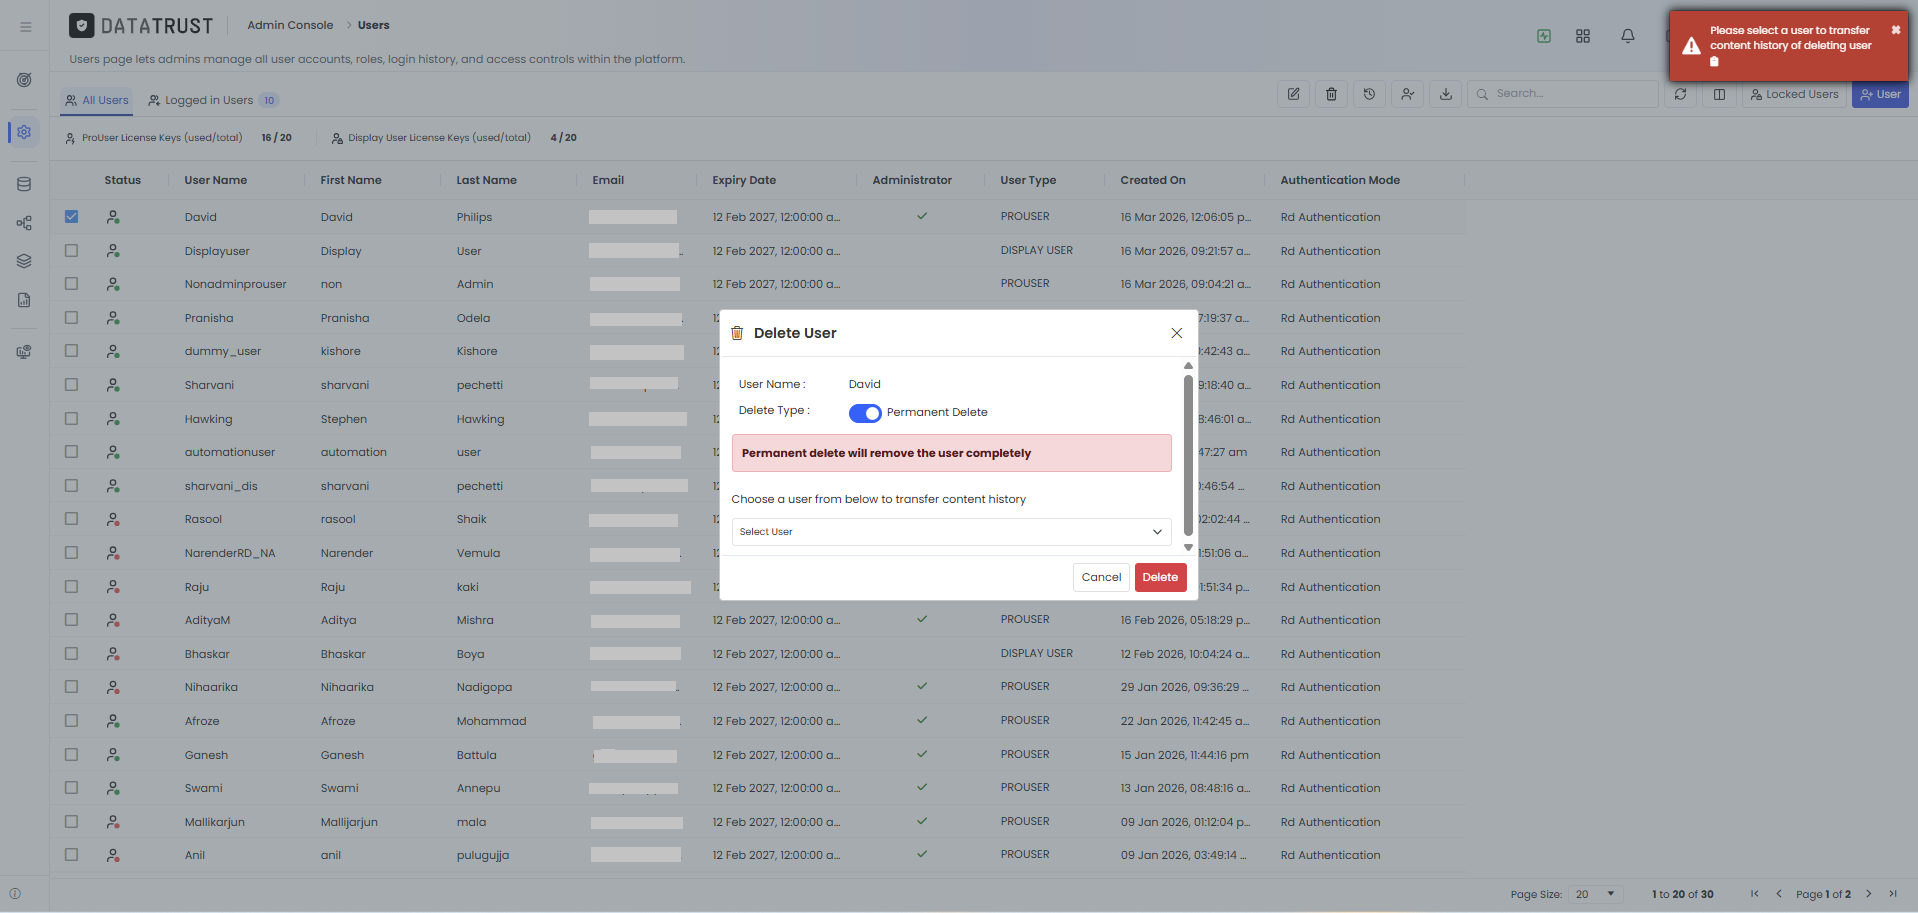Go to the next page arrow
Screen dimensions: 1918x913
click(1868, 894)
